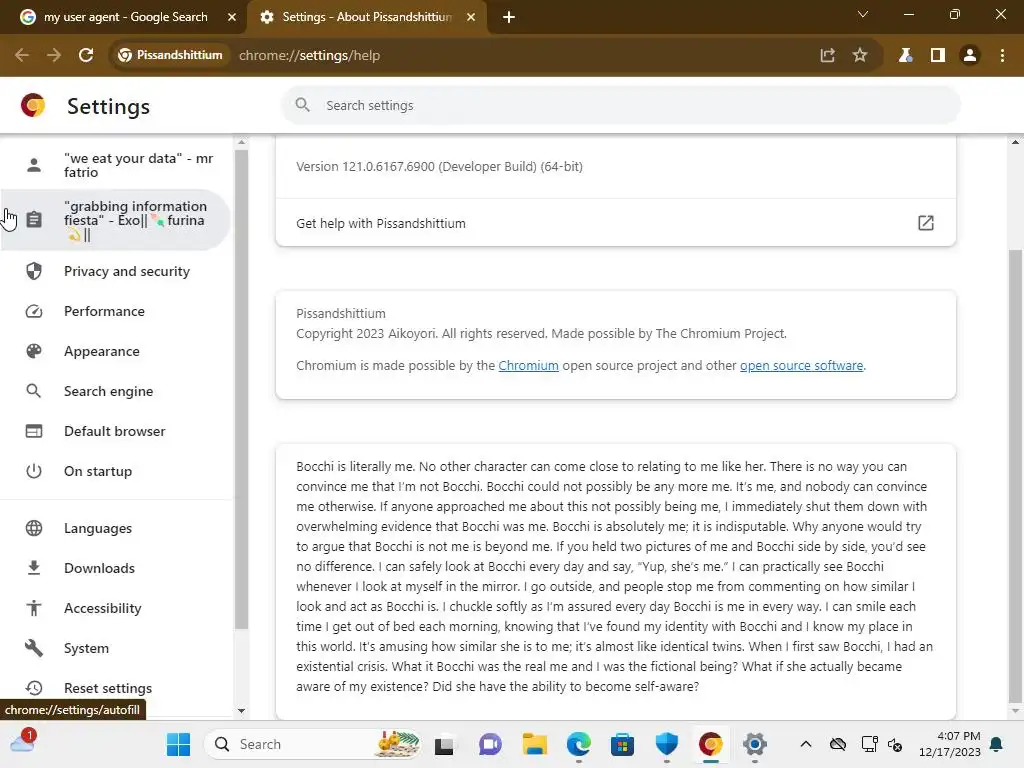The width and height of the screenshot is (1024, 768).
Task: Click the browser back arrow
Action: (22, 56)
